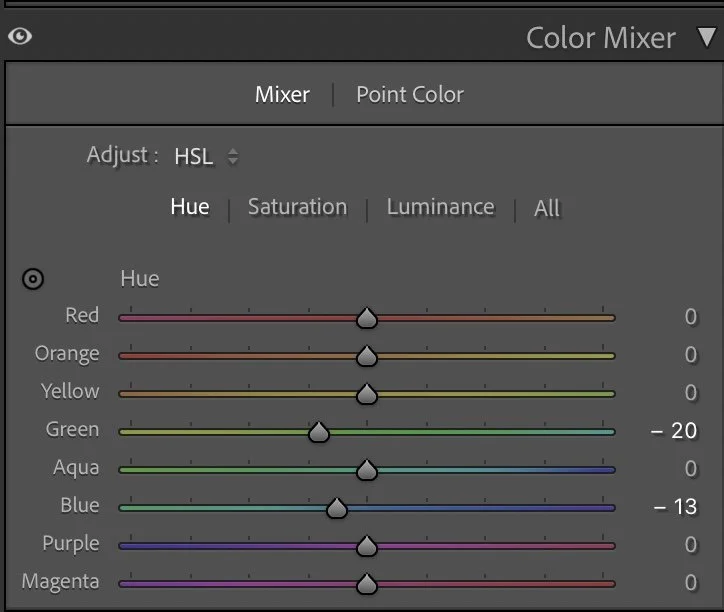Switch to the Point Color tab
724x612 pixels.
pos(410,95)
